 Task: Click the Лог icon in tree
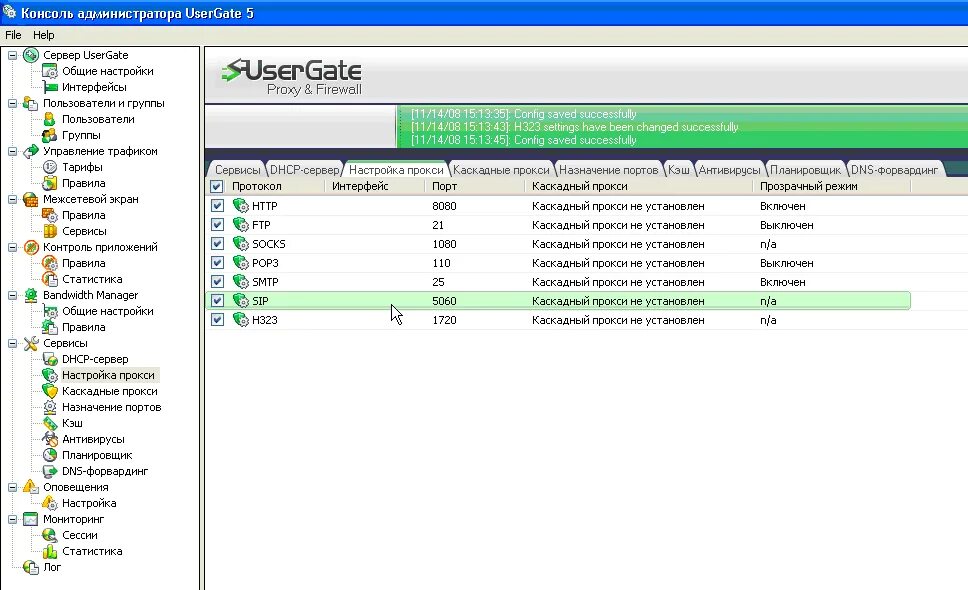[x=31, y=567]
